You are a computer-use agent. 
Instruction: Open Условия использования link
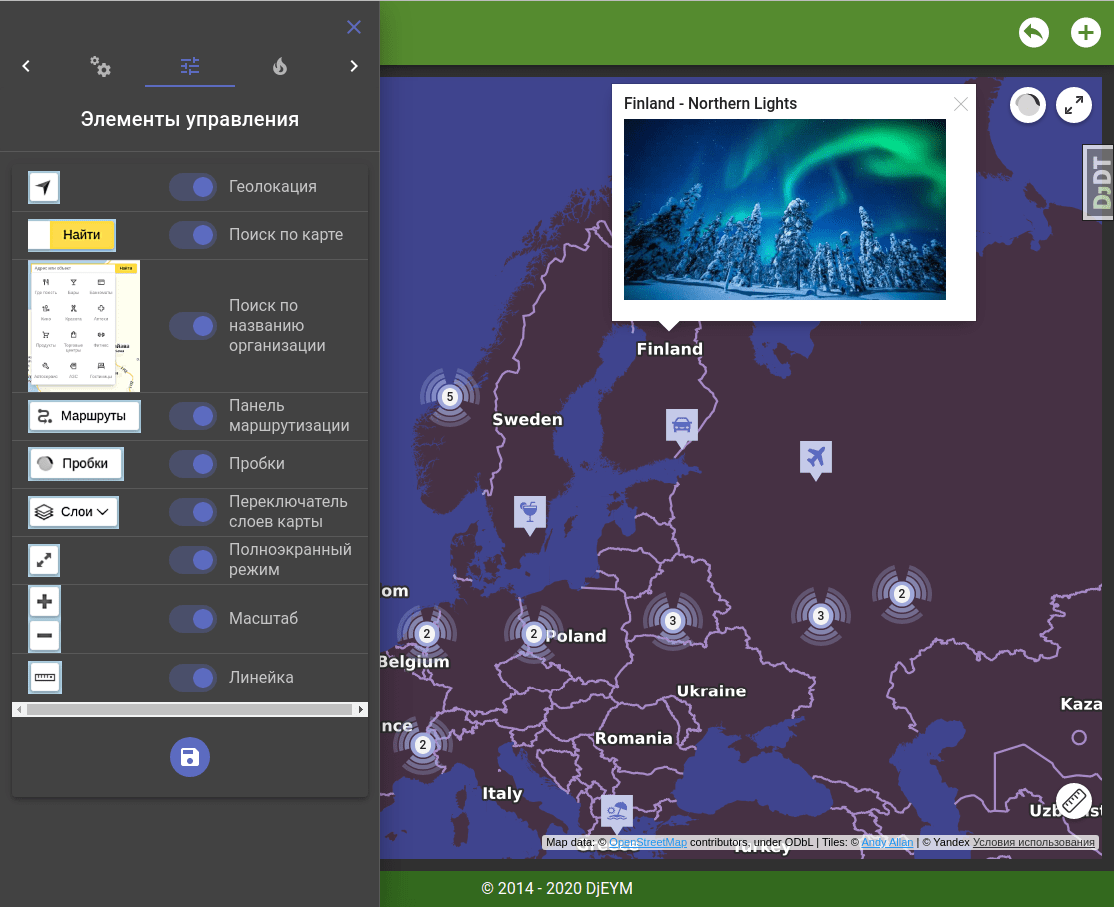tap(1034, 842)
